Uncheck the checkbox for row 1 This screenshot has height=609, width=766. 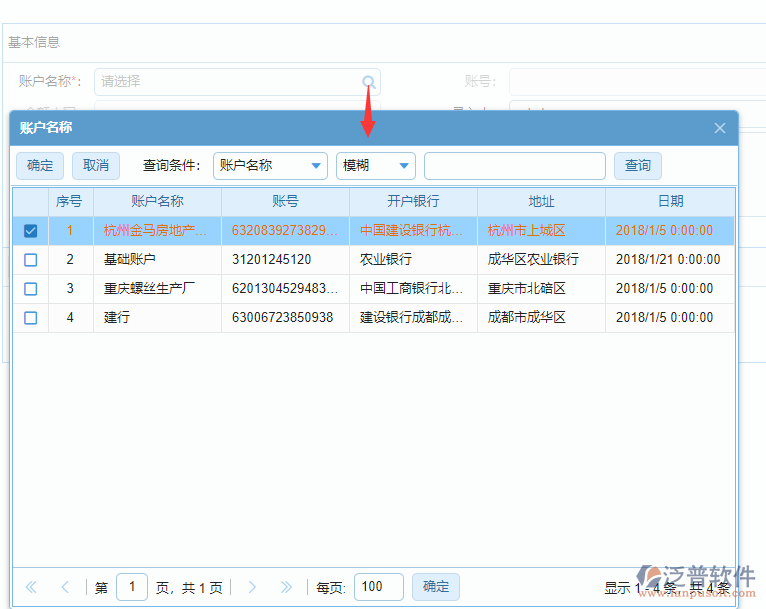(30, 231)
